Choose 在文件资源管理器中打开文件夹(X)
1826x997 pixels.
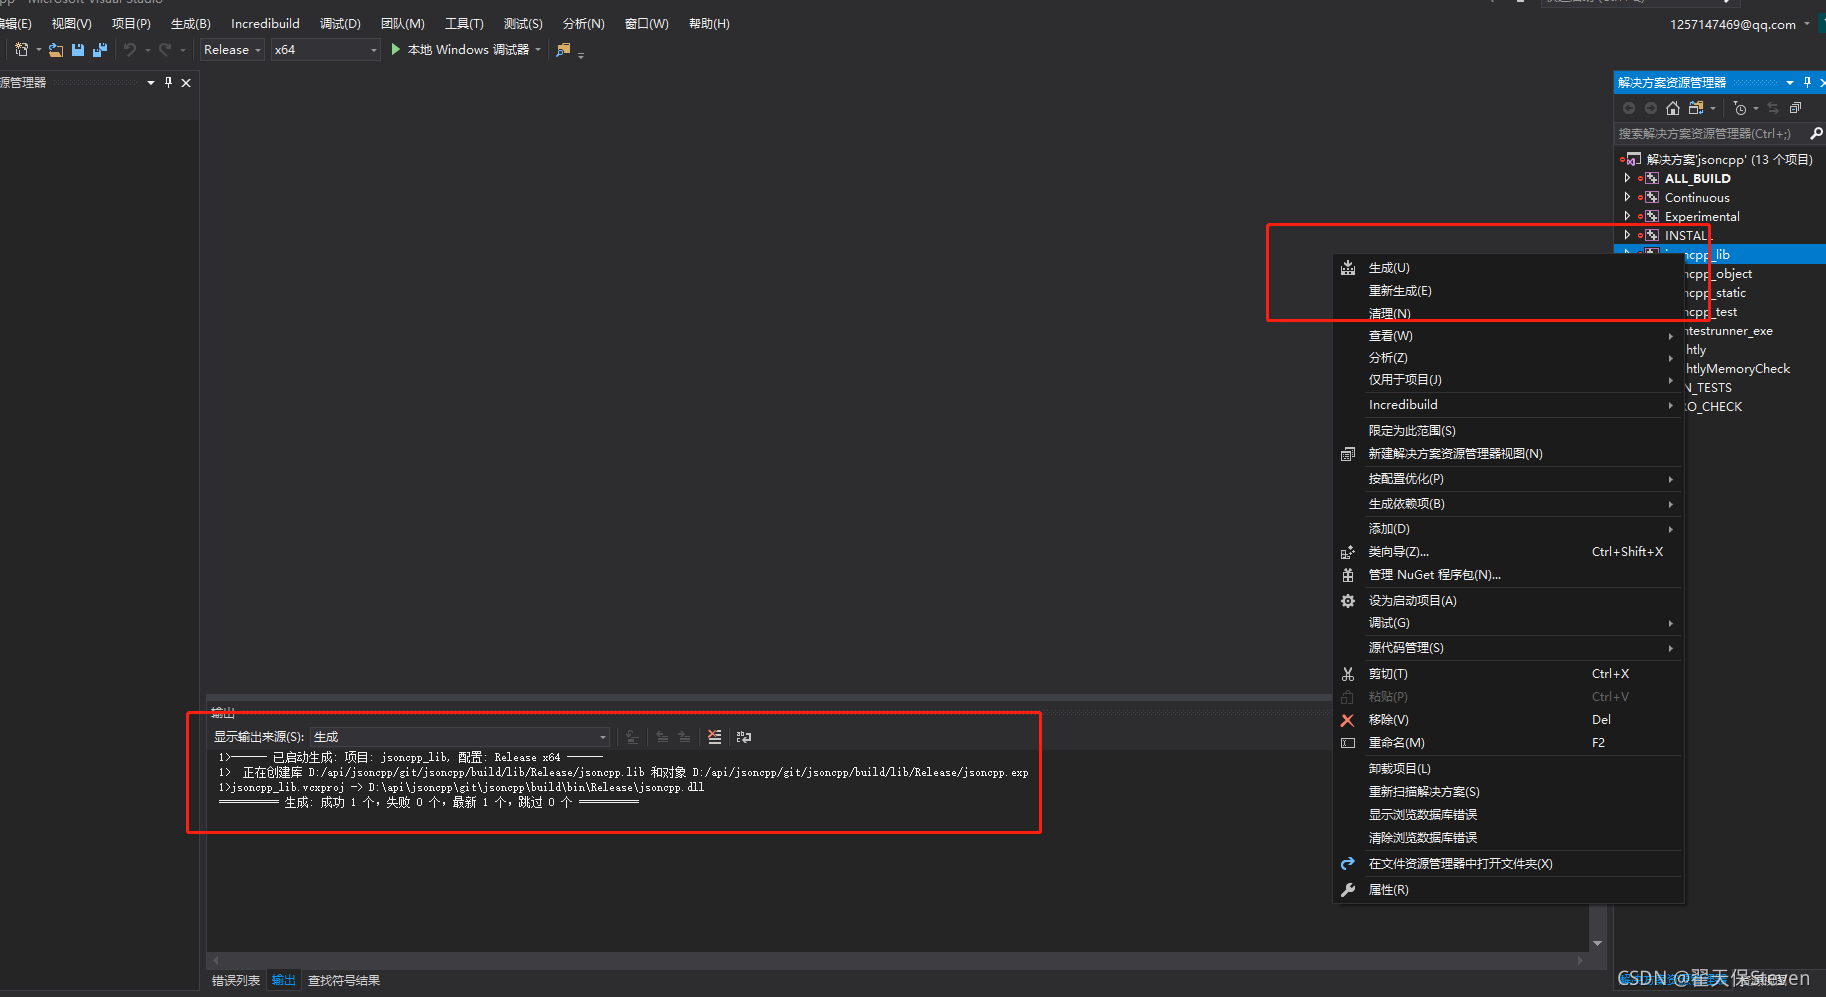pyautogui.click(x=1509, y=864)
